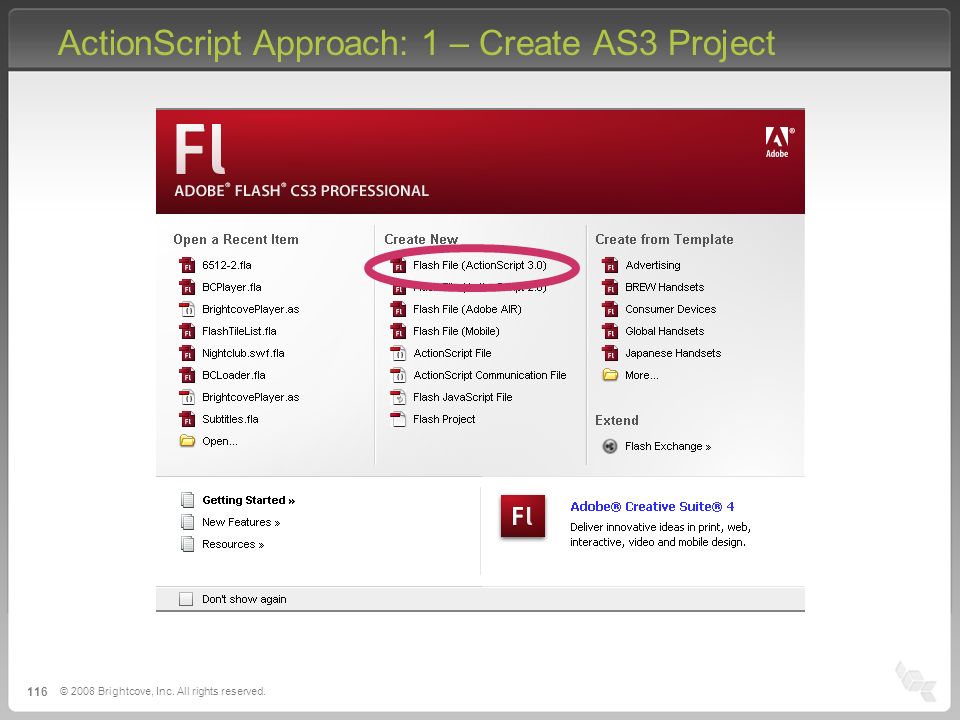Choose the BREW Handsets template

[x=664, y=287]
